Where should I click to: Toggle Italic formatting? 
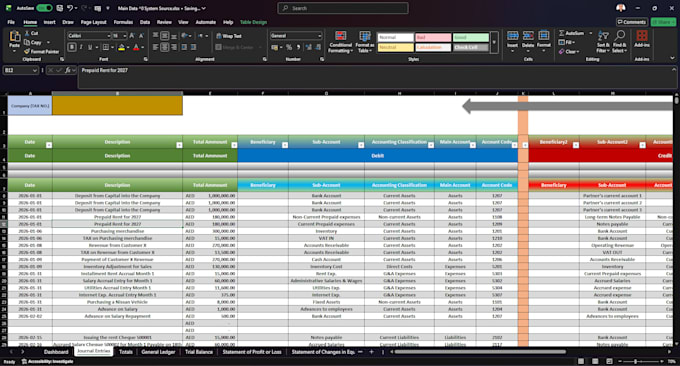tap(81, 47)
